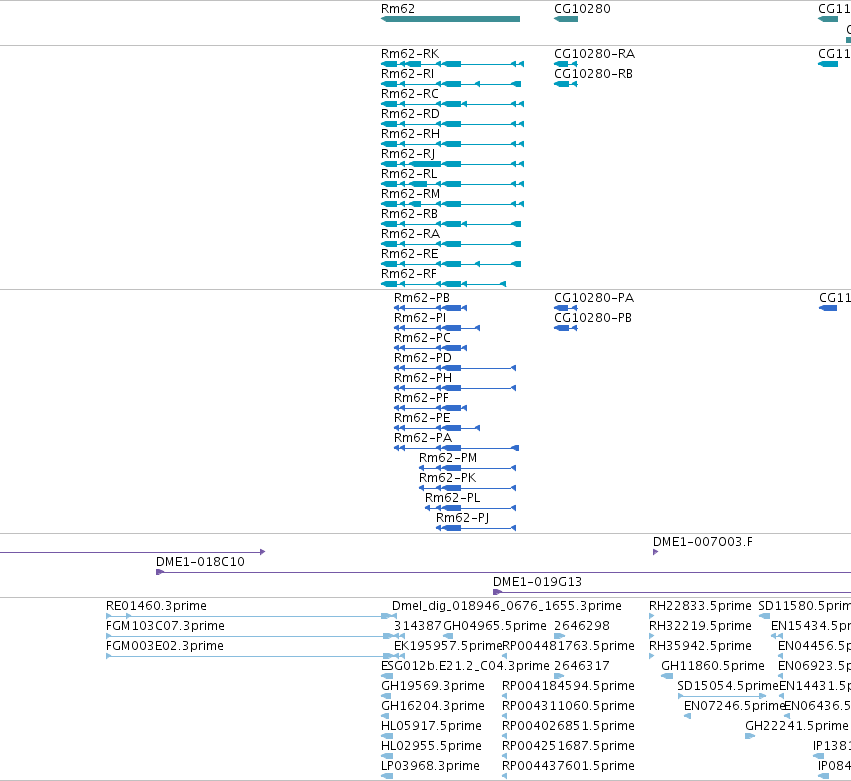Click the Rm62-RI transcript label
The height and width of the screenshot is (781, 851).
[408, 74]
